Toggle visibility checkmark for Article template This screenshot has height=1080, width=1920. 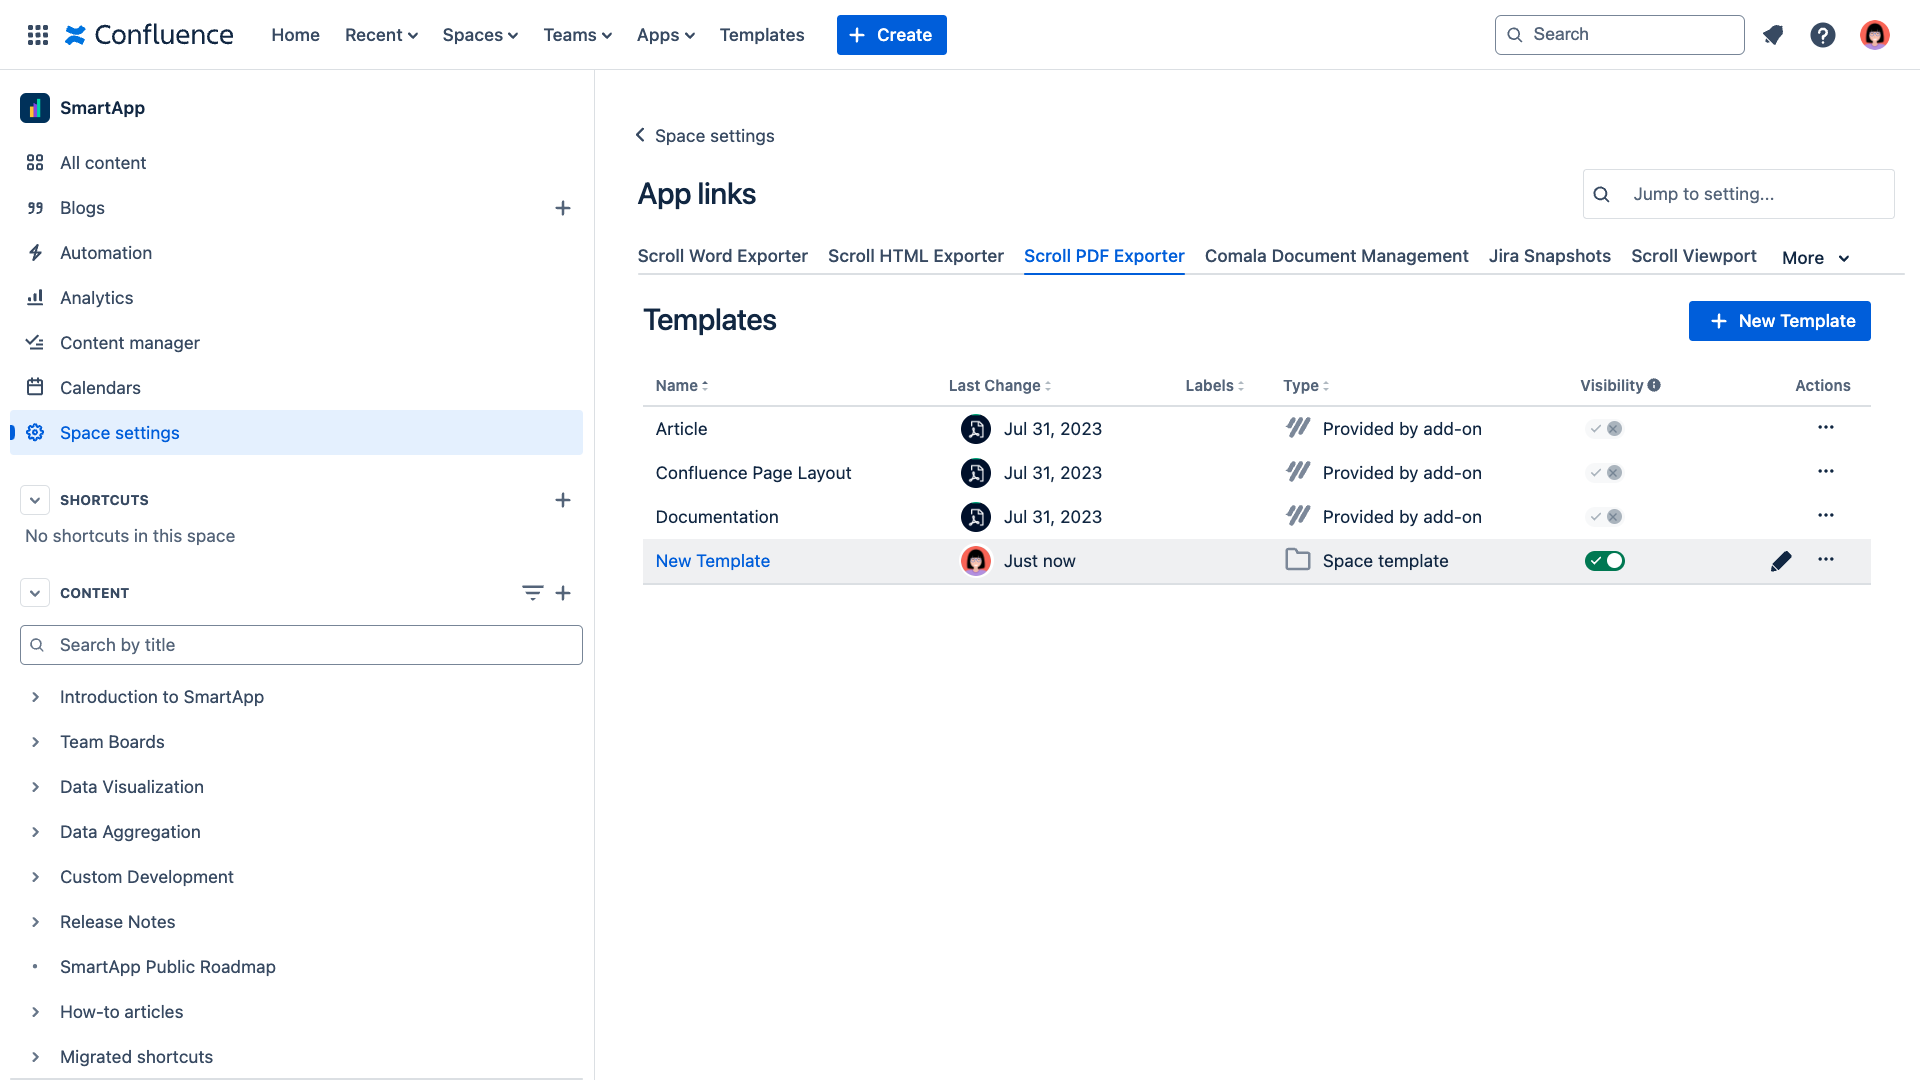(1596, 427)
